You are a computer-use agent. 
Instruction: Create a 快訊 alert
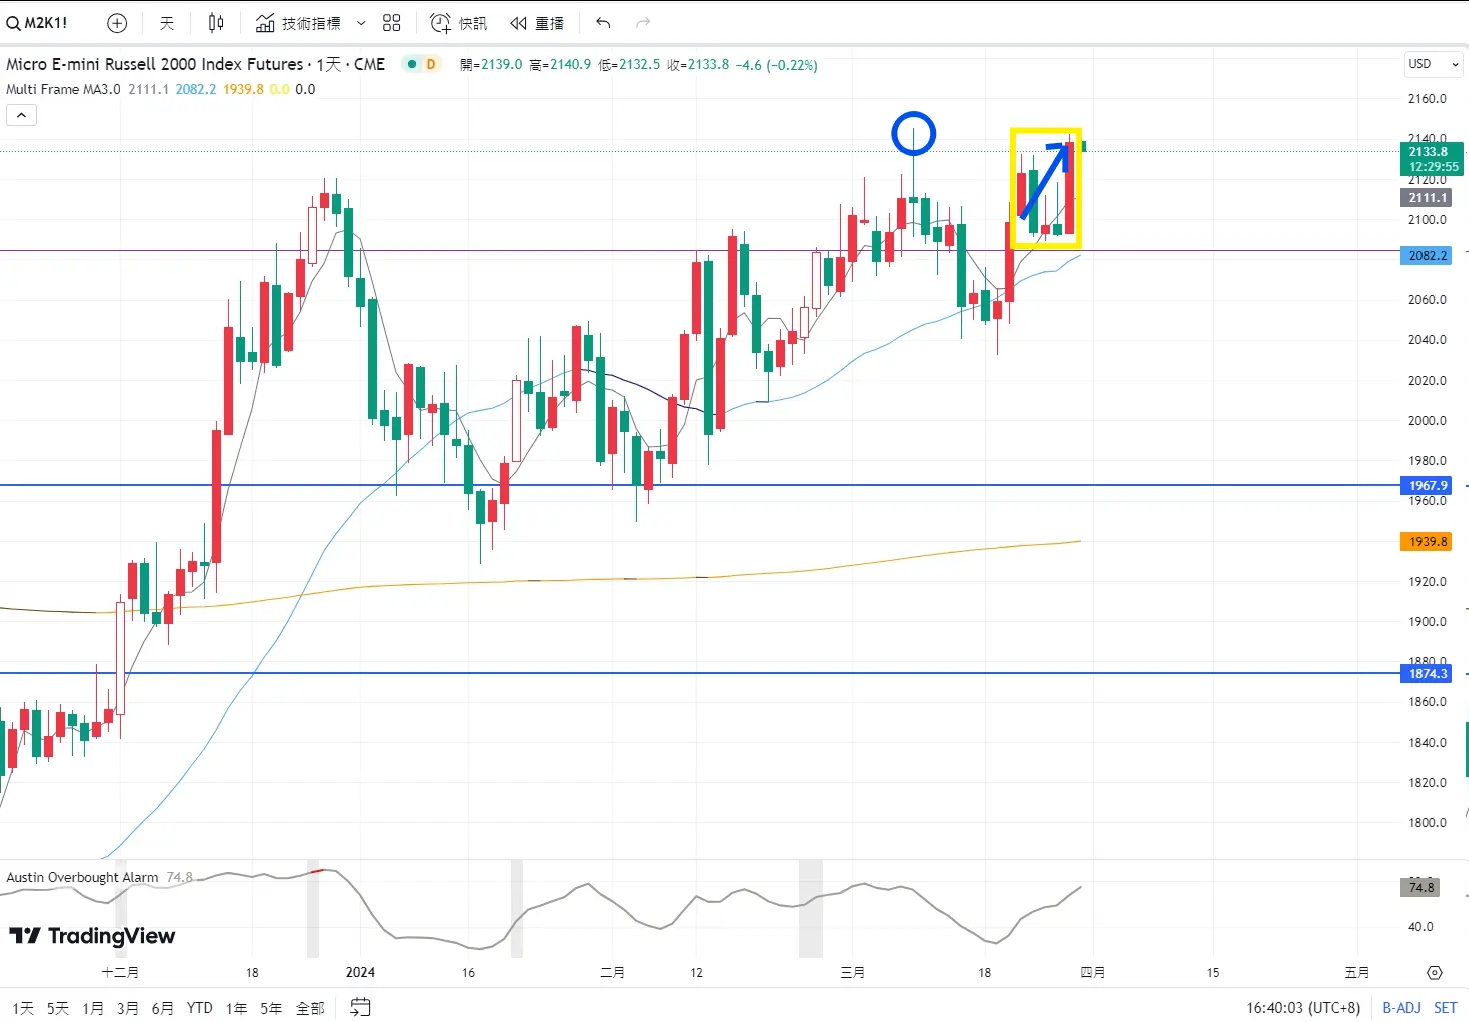pyautogui.click(x=459, y=23)
